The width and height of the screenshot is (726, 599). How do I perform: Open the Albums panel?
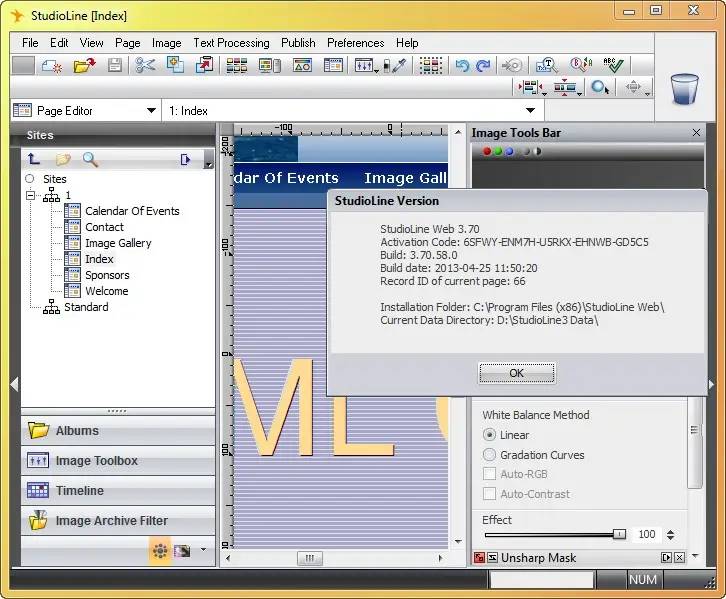point(118,431)
